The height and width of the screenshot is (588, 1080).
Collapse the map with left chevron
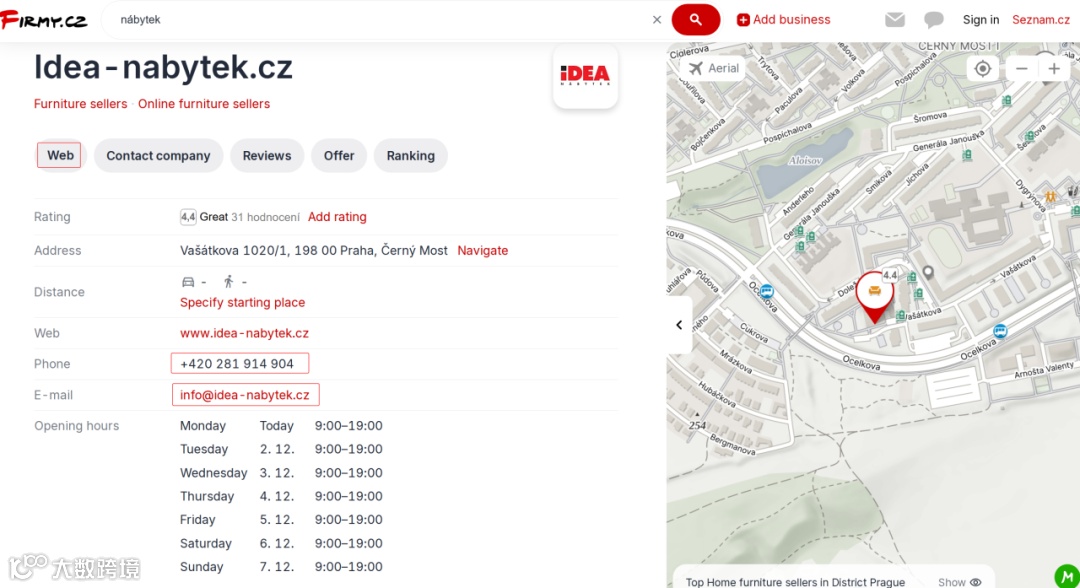pyautogui.click(x=679, y=325)
